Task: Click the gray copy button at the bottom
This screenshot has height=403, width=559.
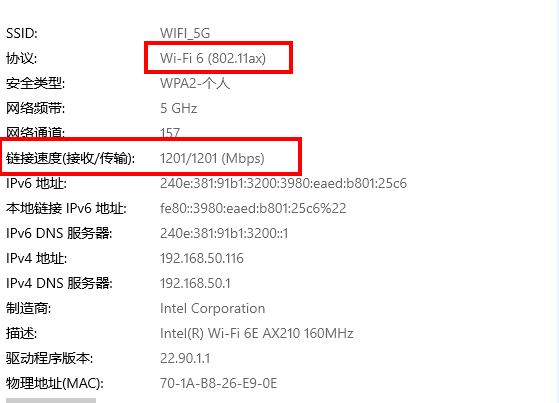Action: [x=51, y=401]
